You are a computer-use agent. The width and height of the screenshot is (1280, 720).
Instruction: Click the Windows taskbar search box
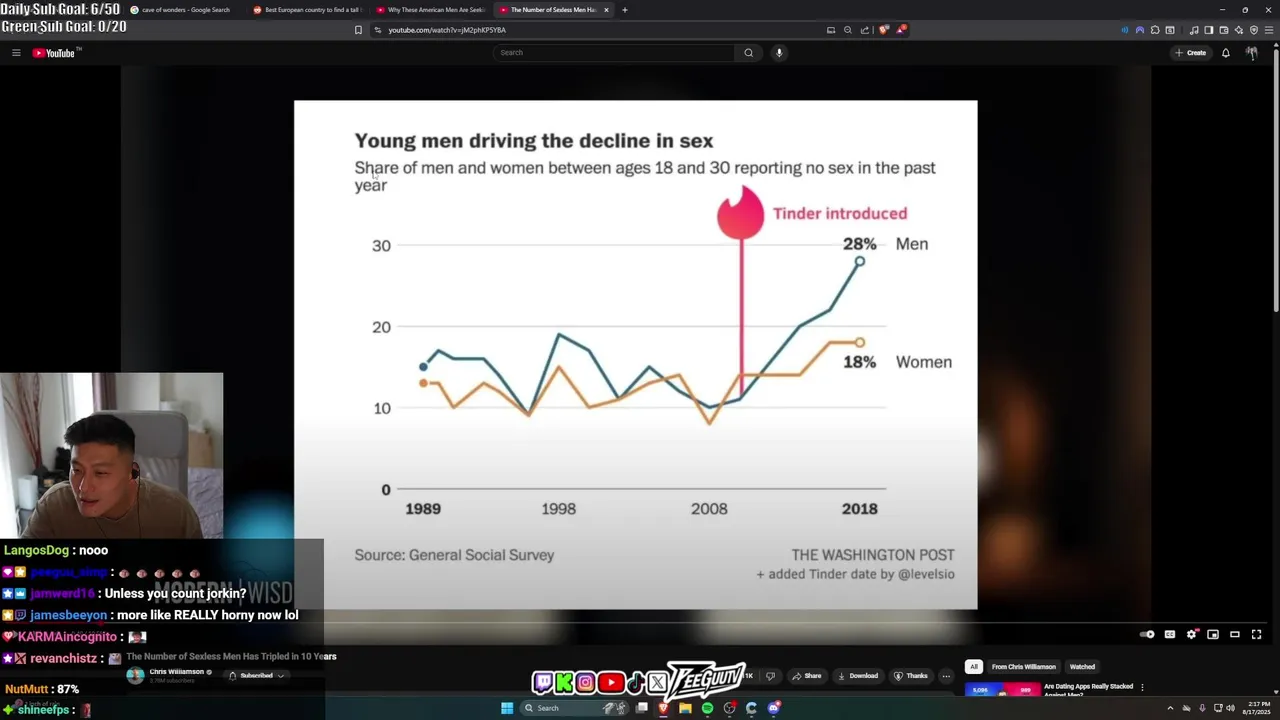[574, 708]
